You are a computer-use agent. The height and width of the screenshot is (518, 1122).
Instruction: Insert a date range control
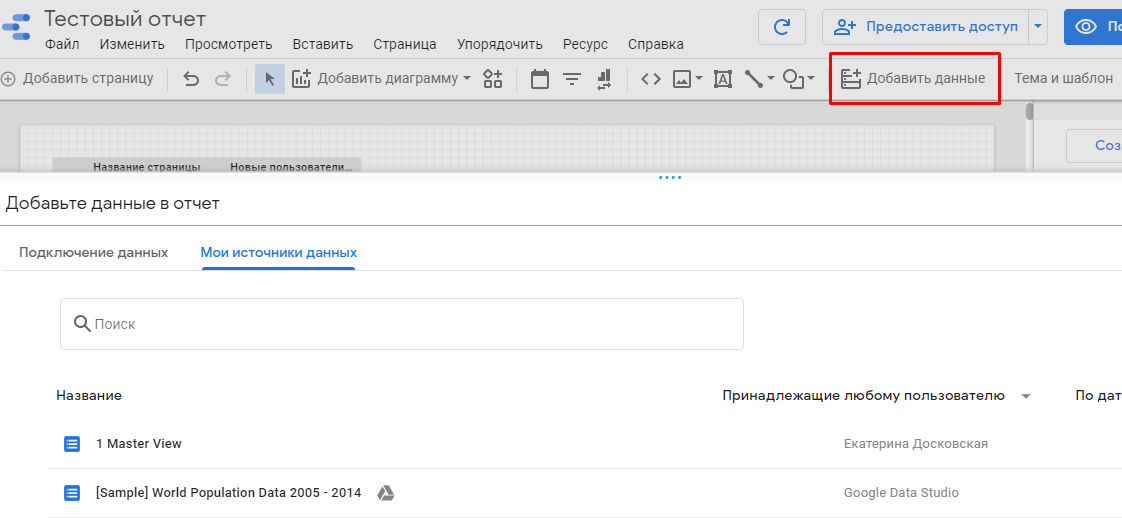tap(540, 79)
